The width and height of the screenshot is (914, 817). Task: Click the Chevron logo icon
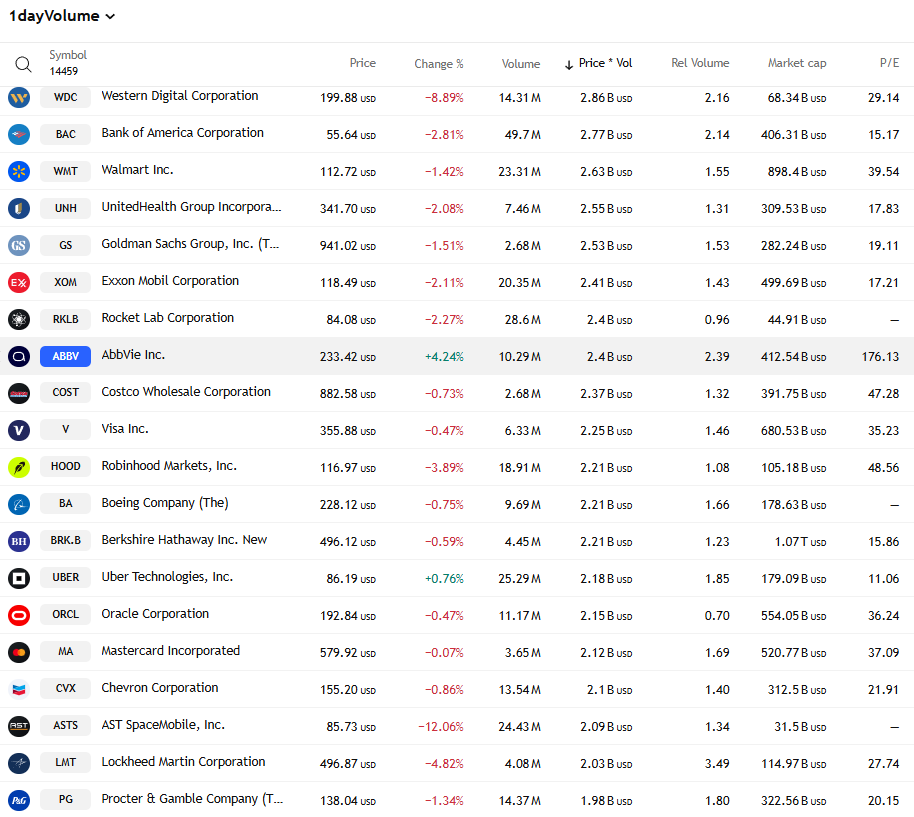pos(19,689)
